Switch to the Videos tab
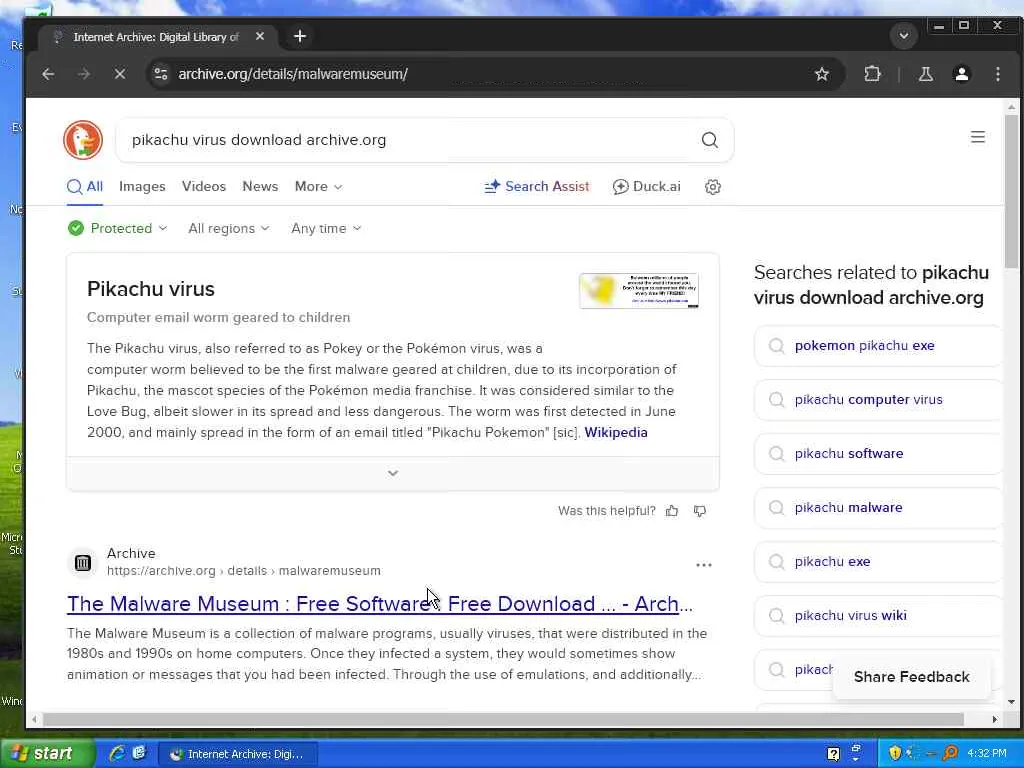 pyautogui.click(x=204, y=187)
